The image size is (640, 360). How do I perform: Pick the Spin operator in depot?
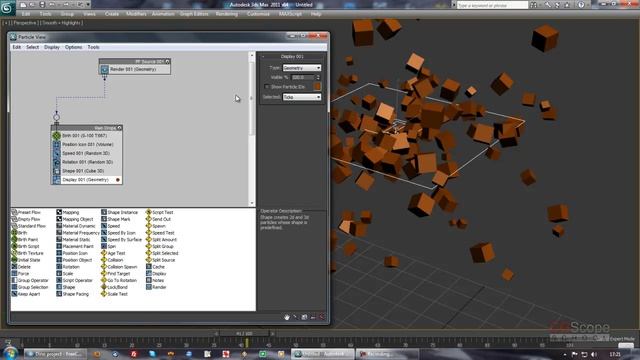[109, 246]
